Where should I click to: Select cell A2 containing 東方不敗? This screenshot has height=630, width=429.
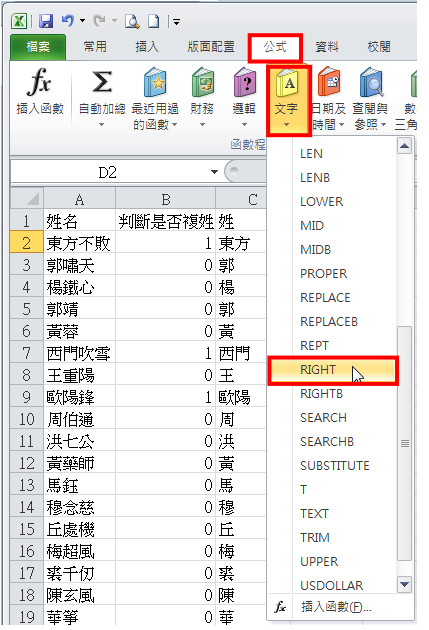pos(80,243)
